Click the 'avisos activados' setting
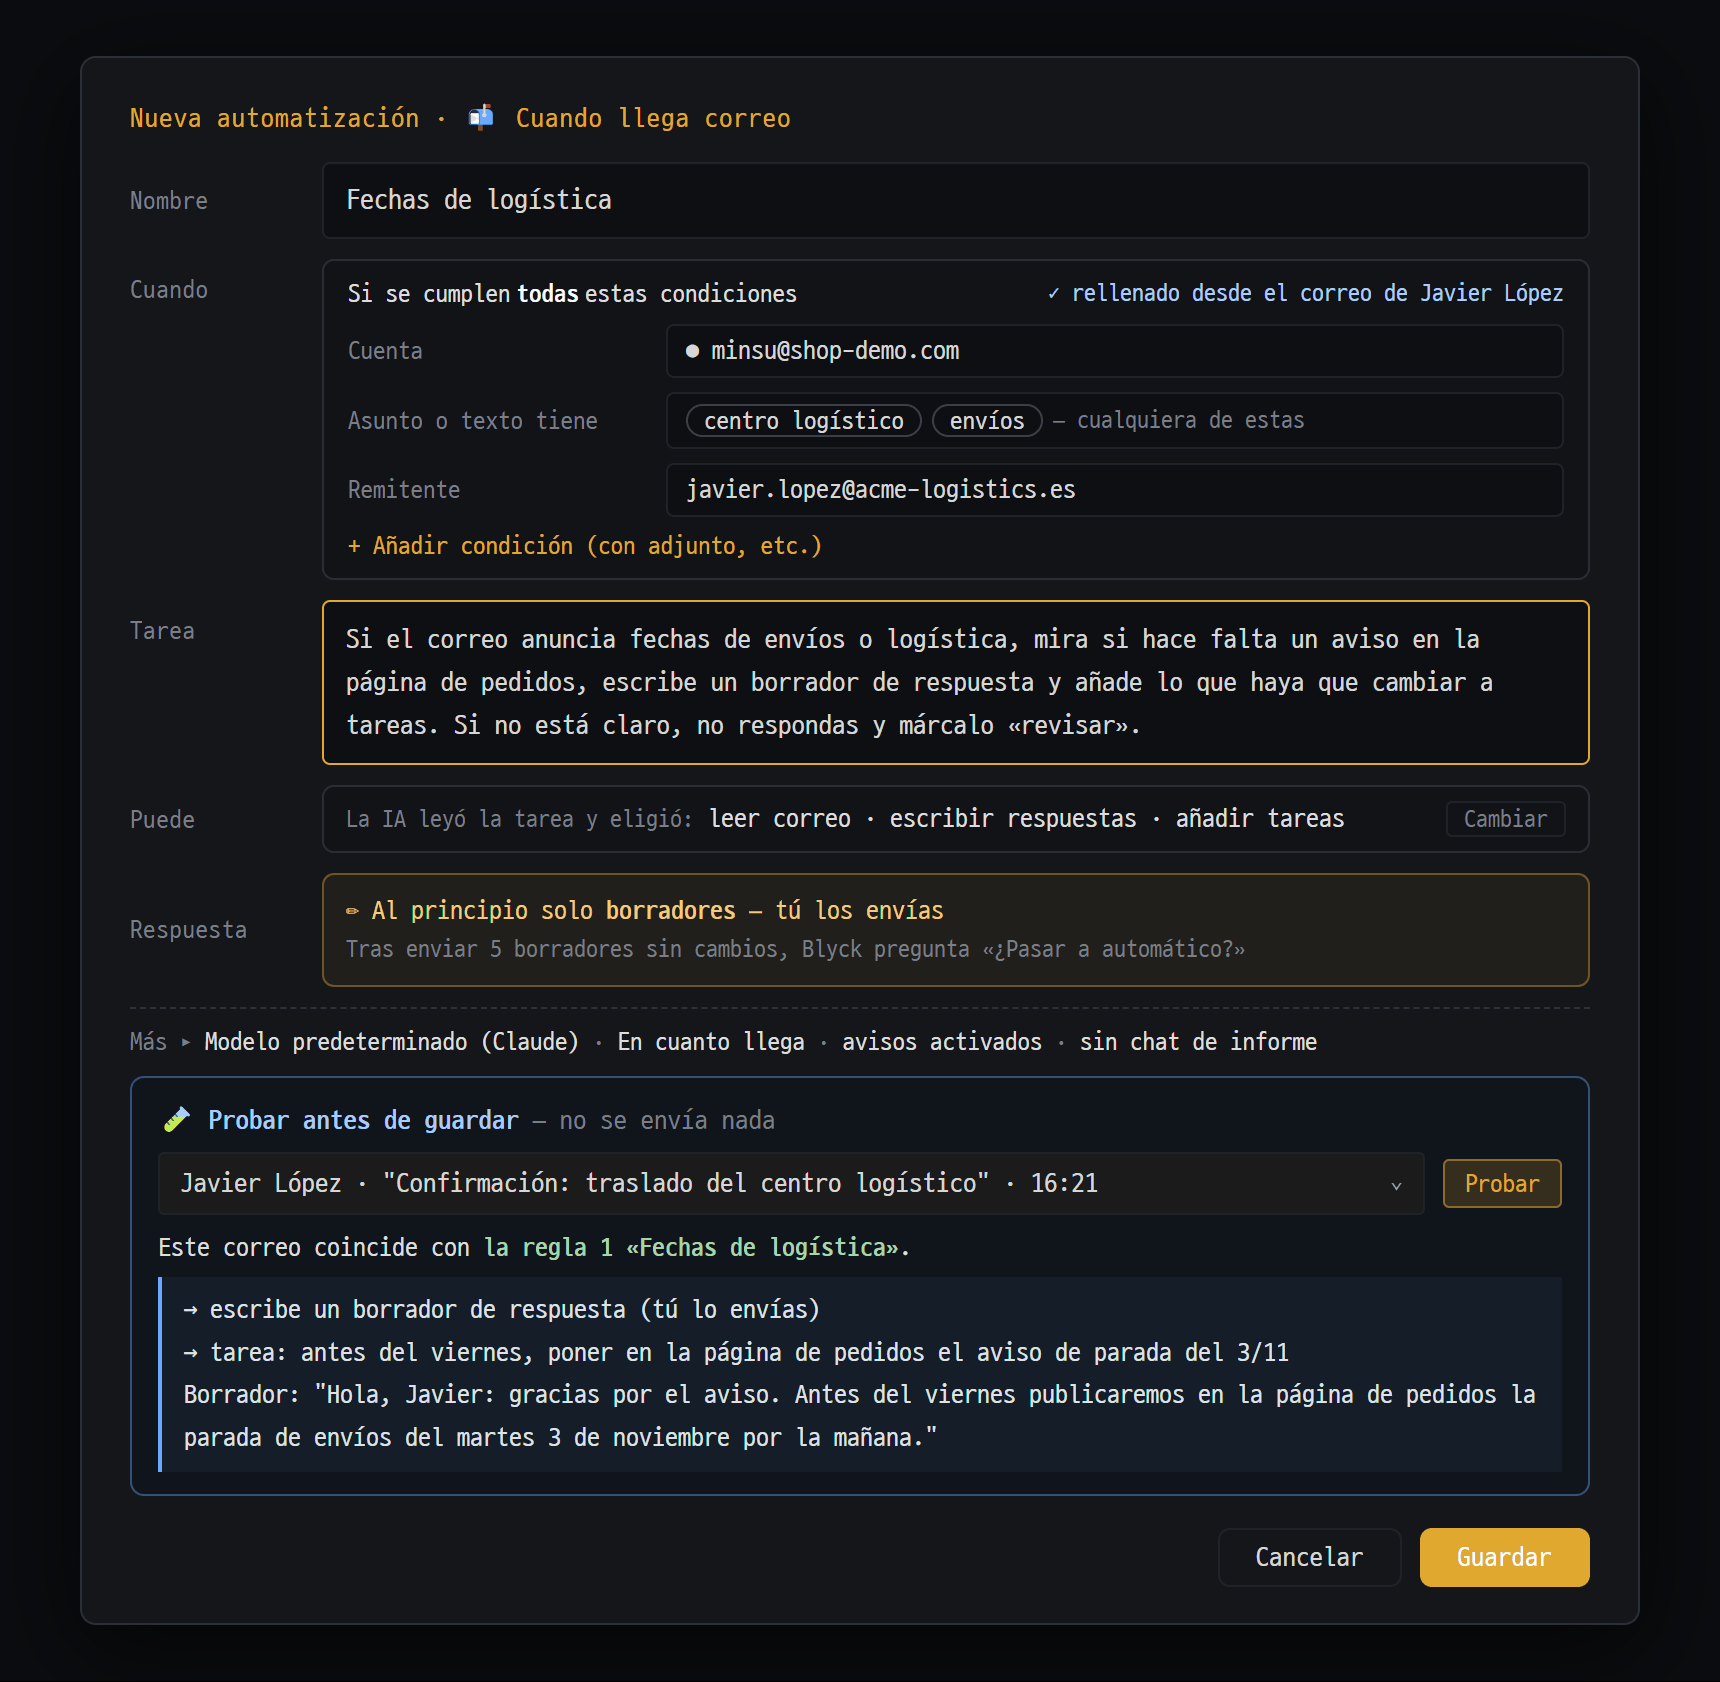This screenshot has width=1720, height=1682. point(942,1042)
